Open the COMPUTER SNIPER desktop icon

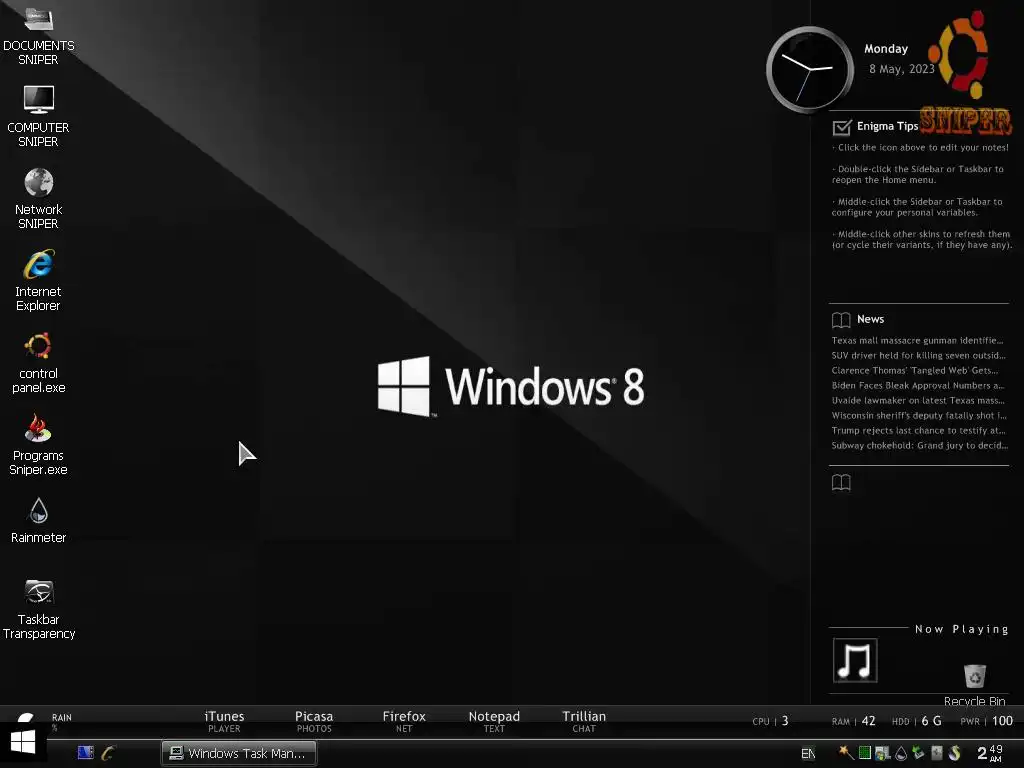click(39, 116)
